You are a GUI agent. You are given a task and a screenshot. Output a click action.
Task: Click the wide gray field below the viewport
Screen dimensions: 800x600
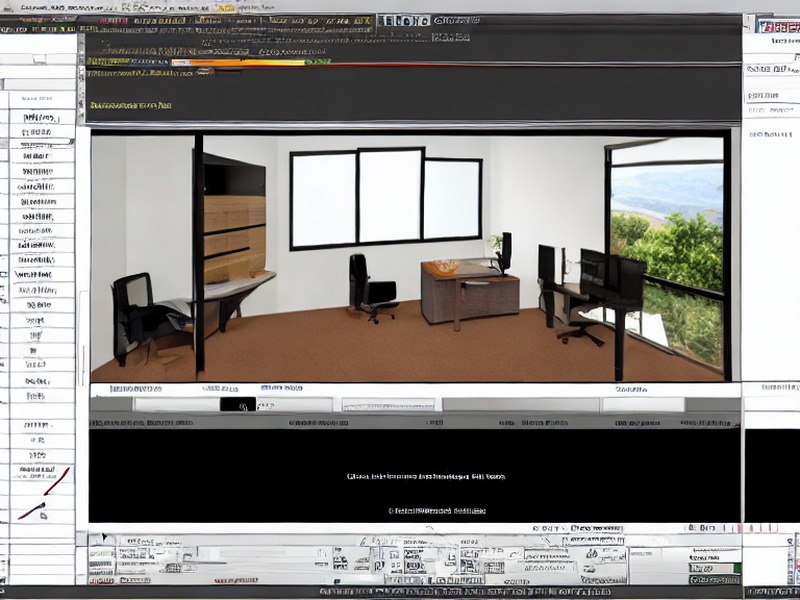pyautogui.click(x=520, y=405)
